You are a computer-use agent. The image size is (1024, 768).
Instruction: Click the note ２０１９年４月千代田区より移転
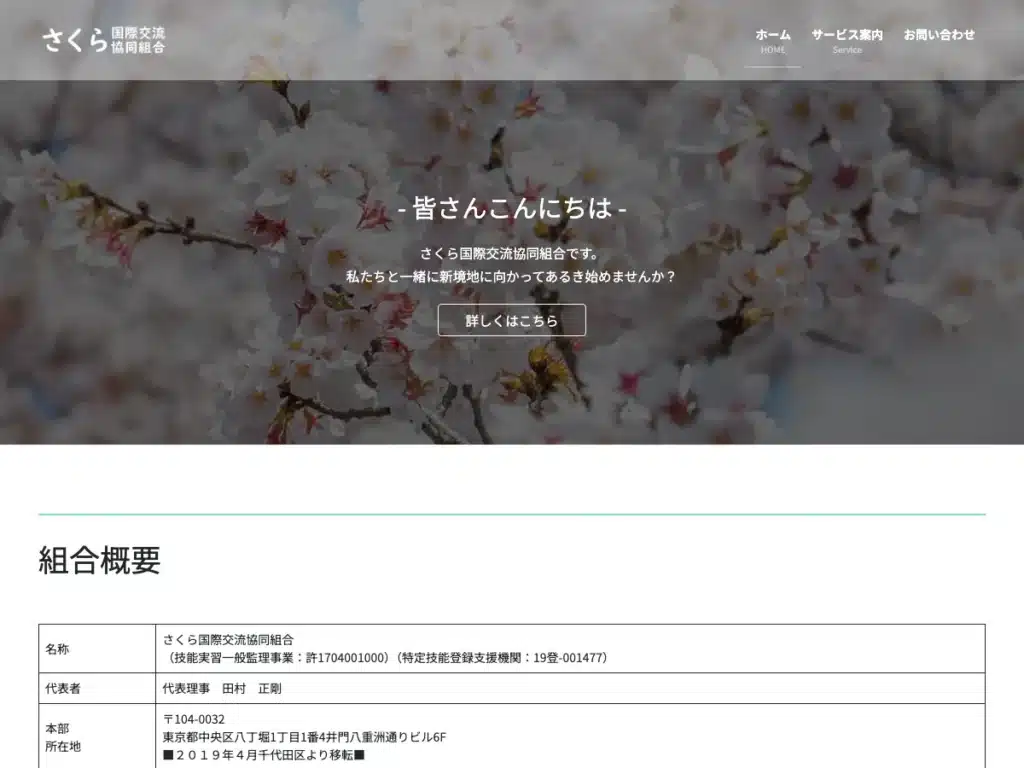pyautogui.click(x=264, y=755)
